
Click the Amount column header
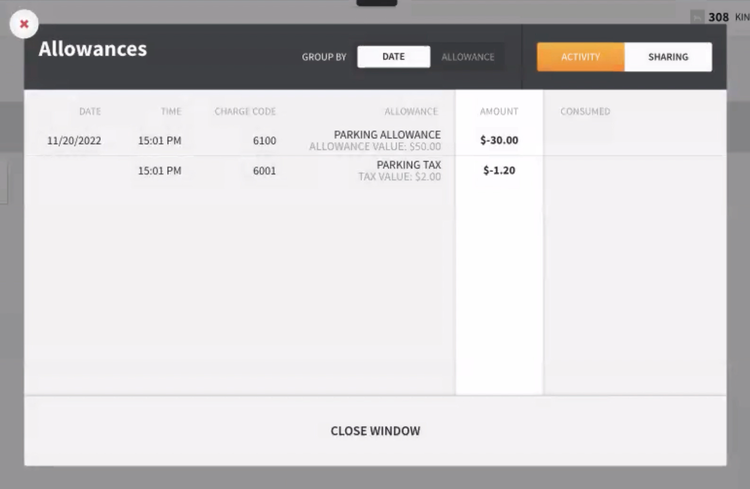tap(499, 111)
